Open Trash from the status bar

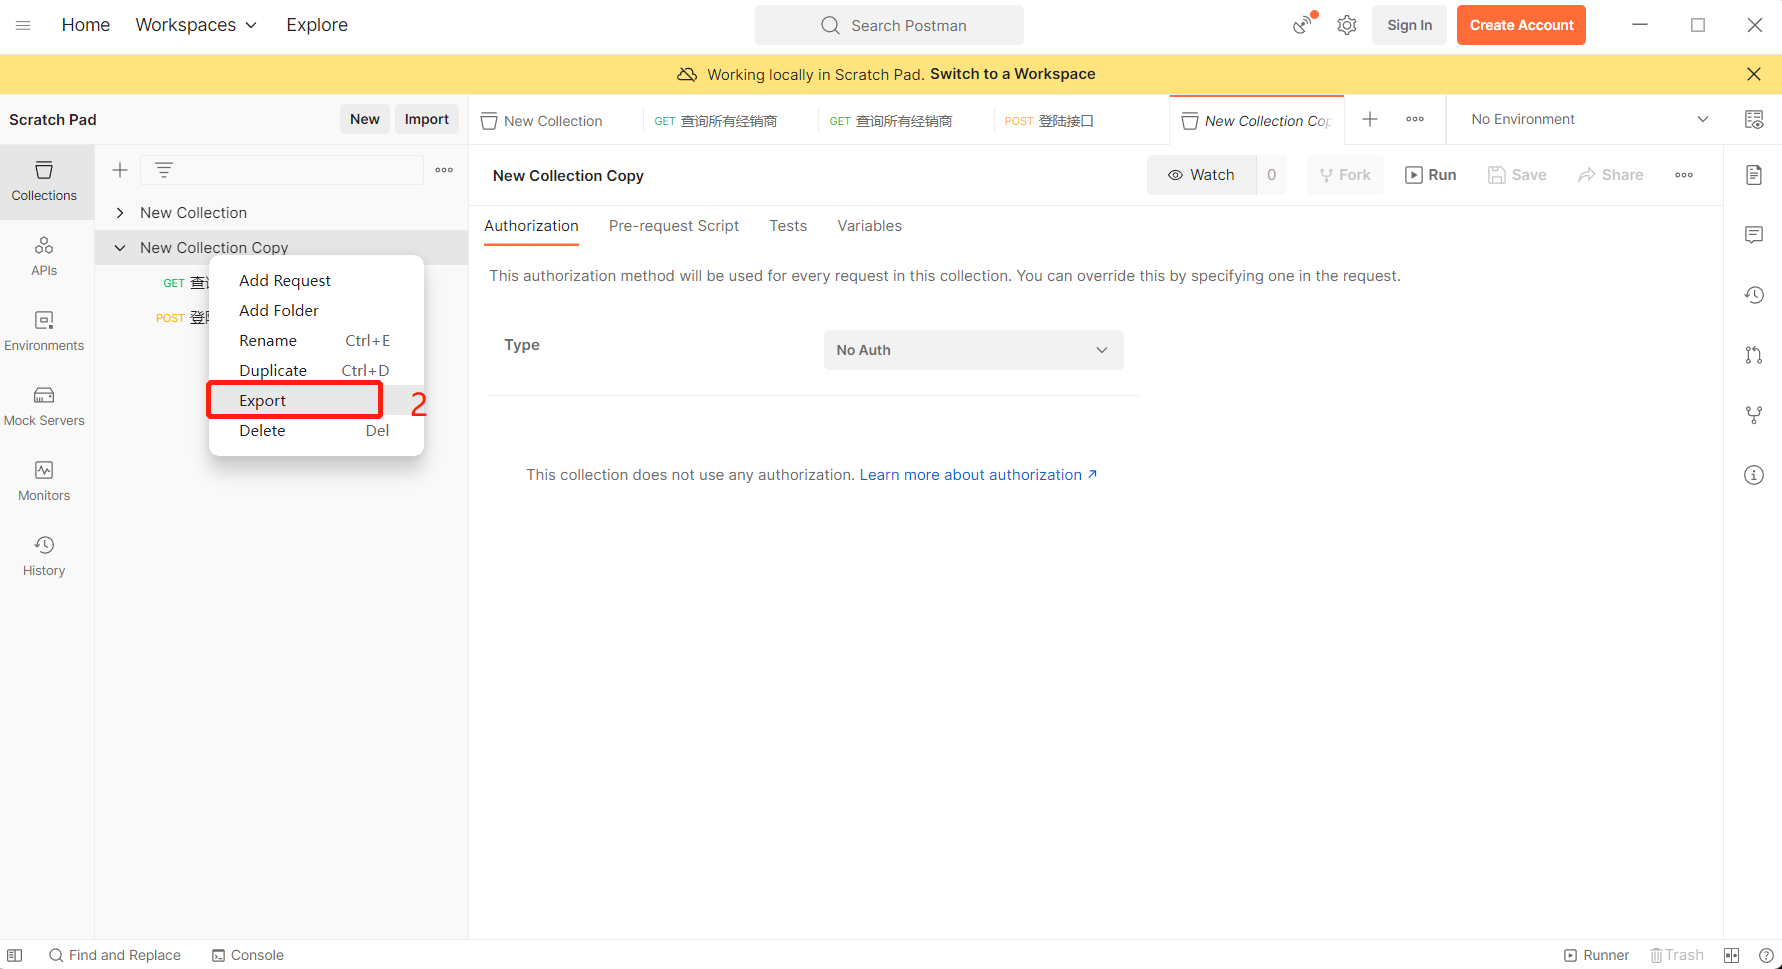[1677, 955]
